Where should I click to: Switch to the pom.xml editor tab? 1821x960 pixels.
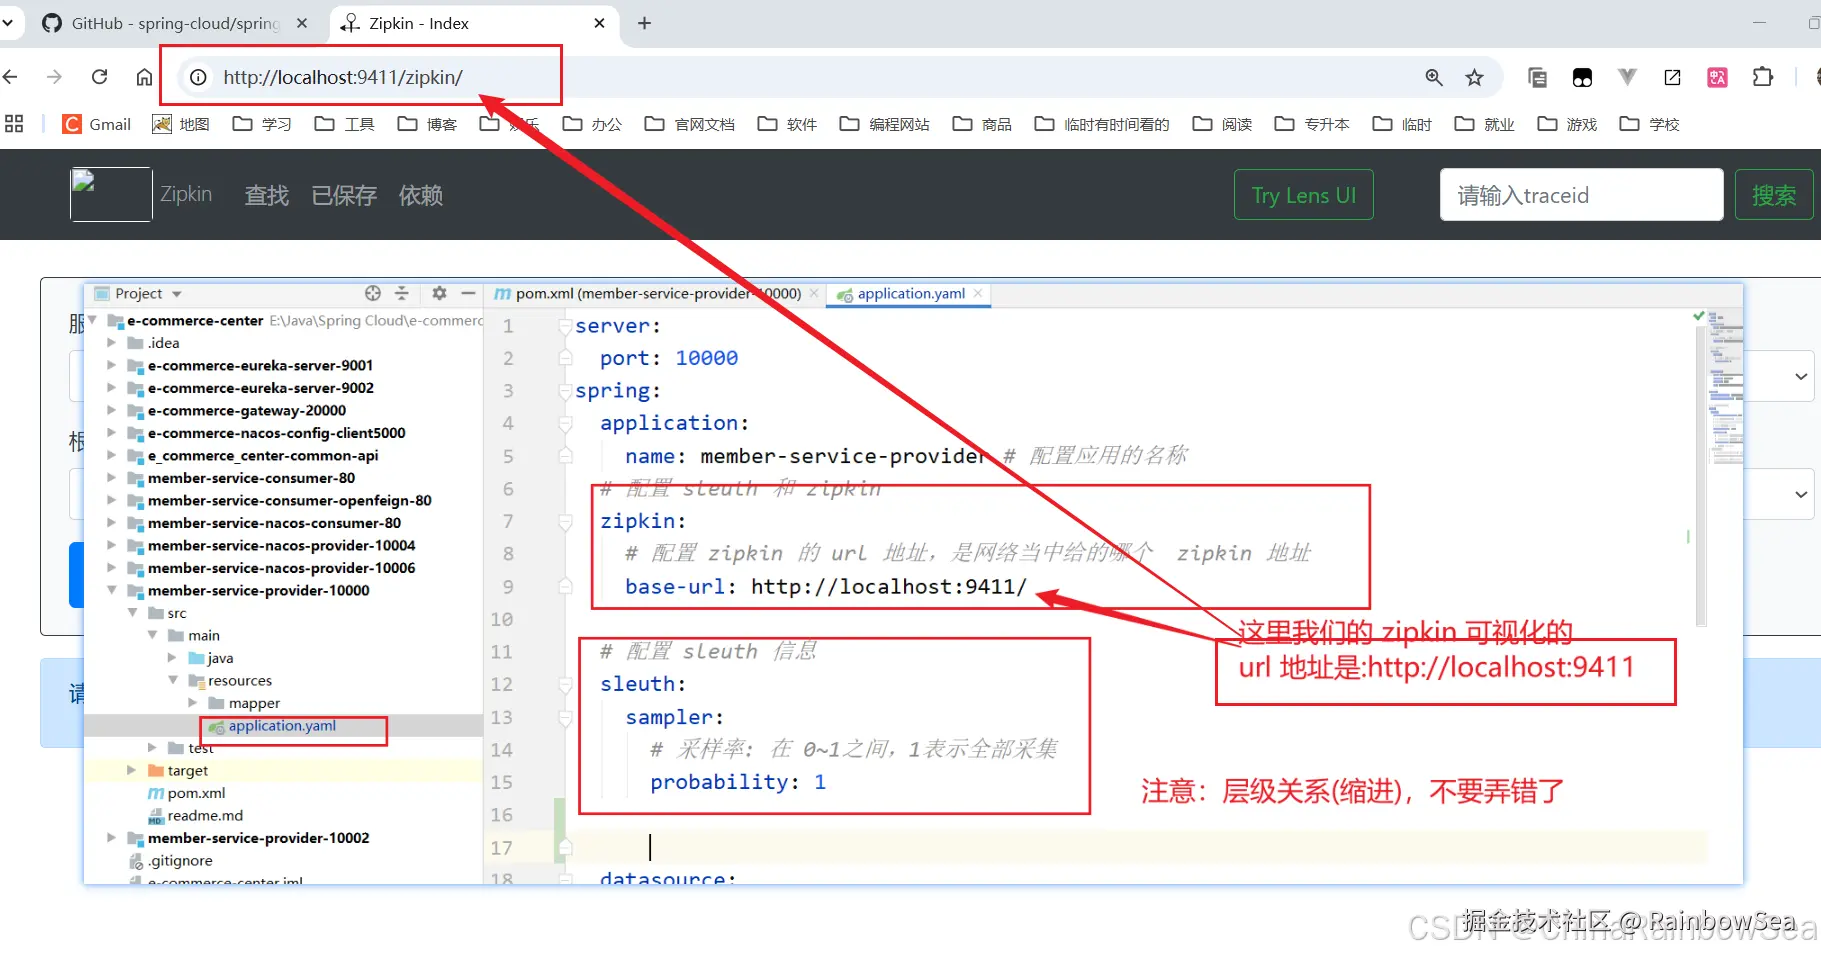coord(656,293)
